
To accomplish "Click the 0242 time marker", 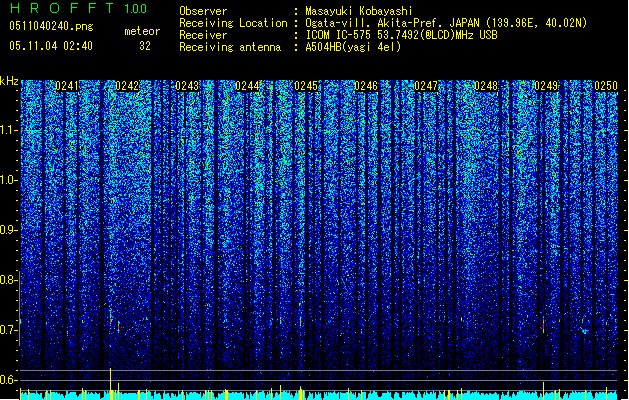I will (x=127, y=86).
